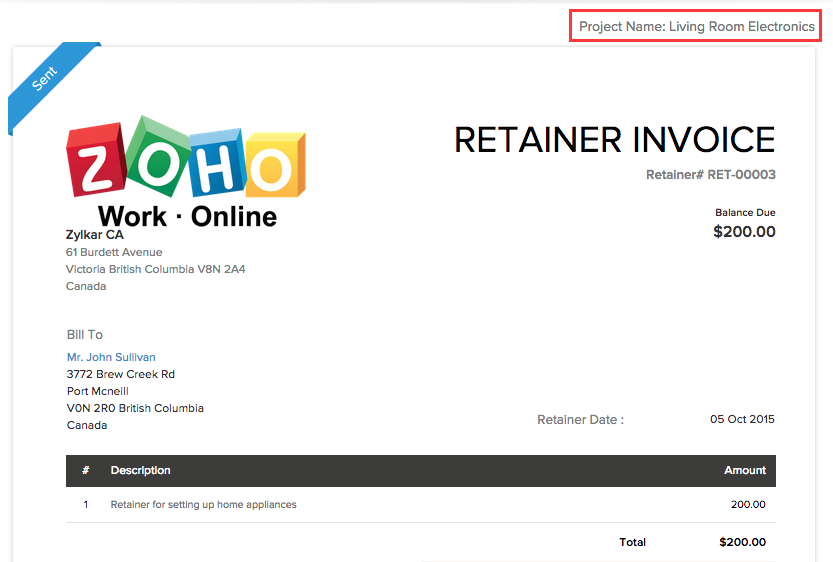Click the Total label
The image size is (833, 562).
(632, 542)
